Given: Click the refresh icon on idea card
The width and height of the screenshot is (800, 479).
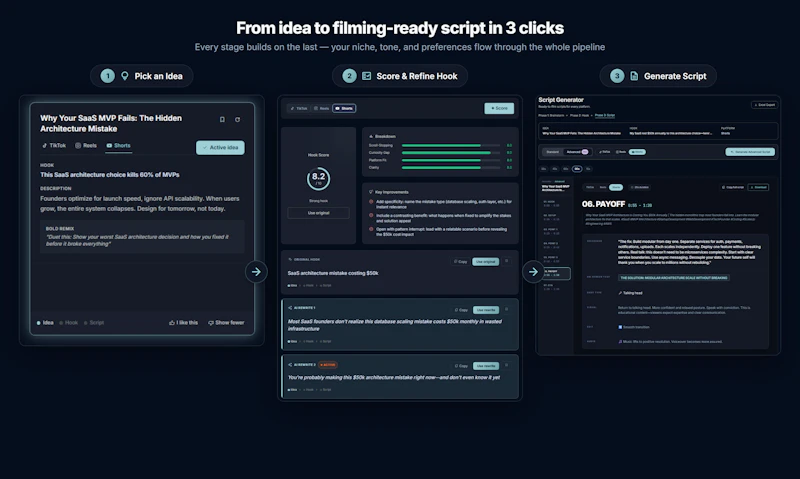Looking at the screenshot, I should coord(237,119).
